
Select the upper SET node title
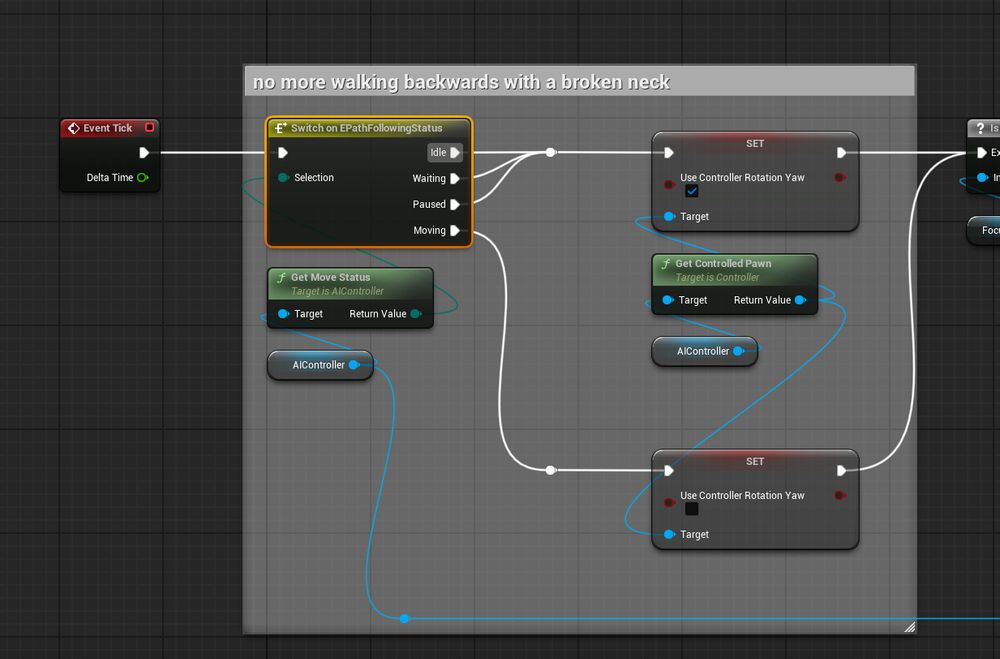755,144
